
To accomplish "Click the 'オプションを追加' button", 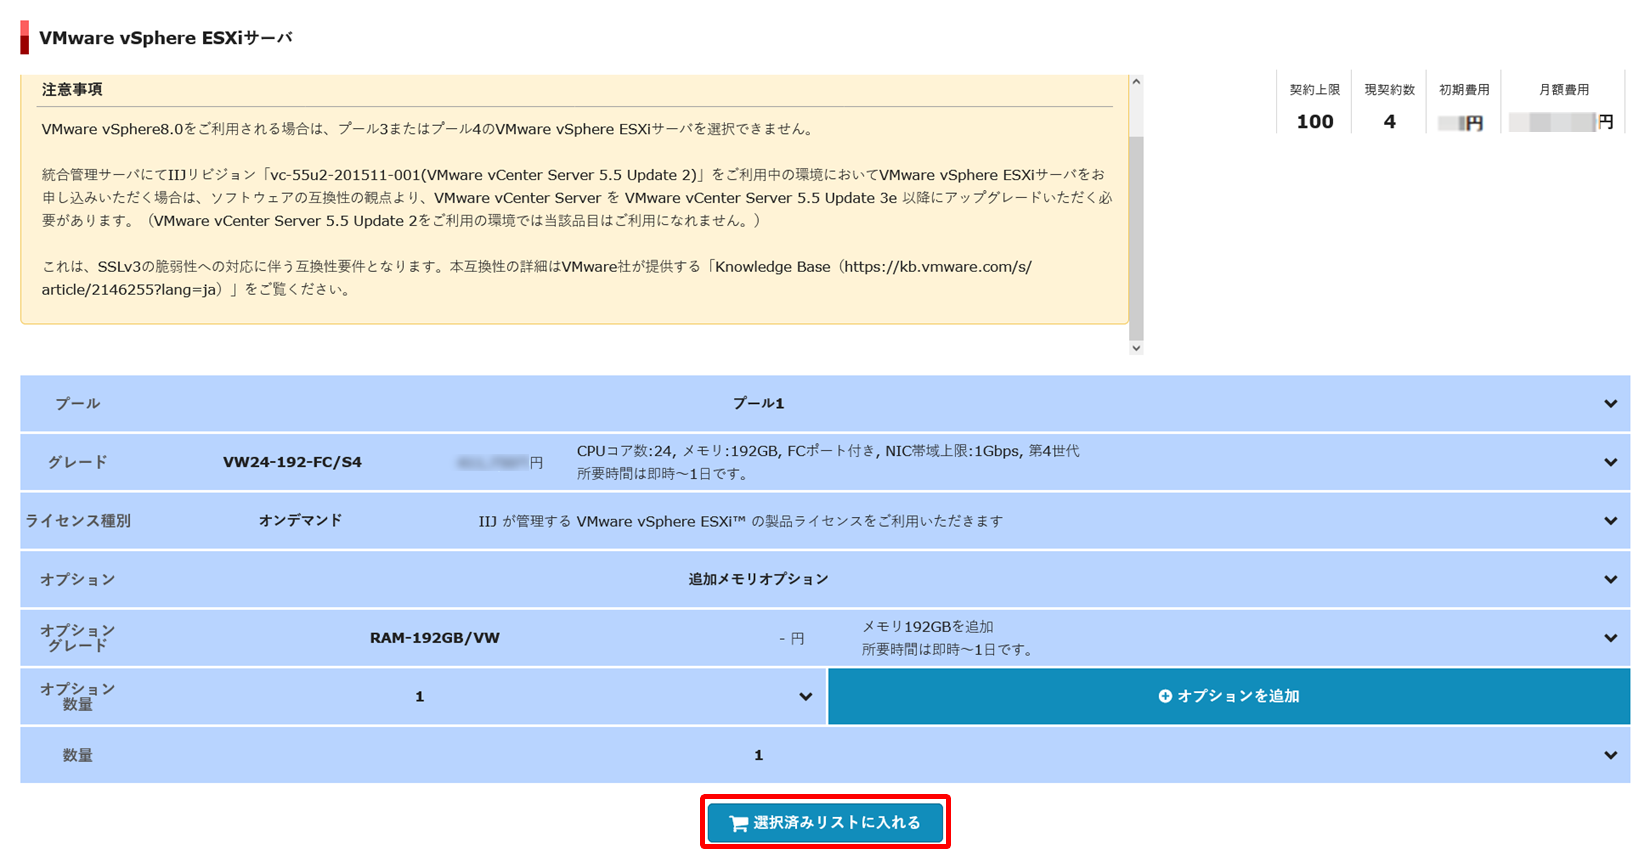I will (1229, 696).
